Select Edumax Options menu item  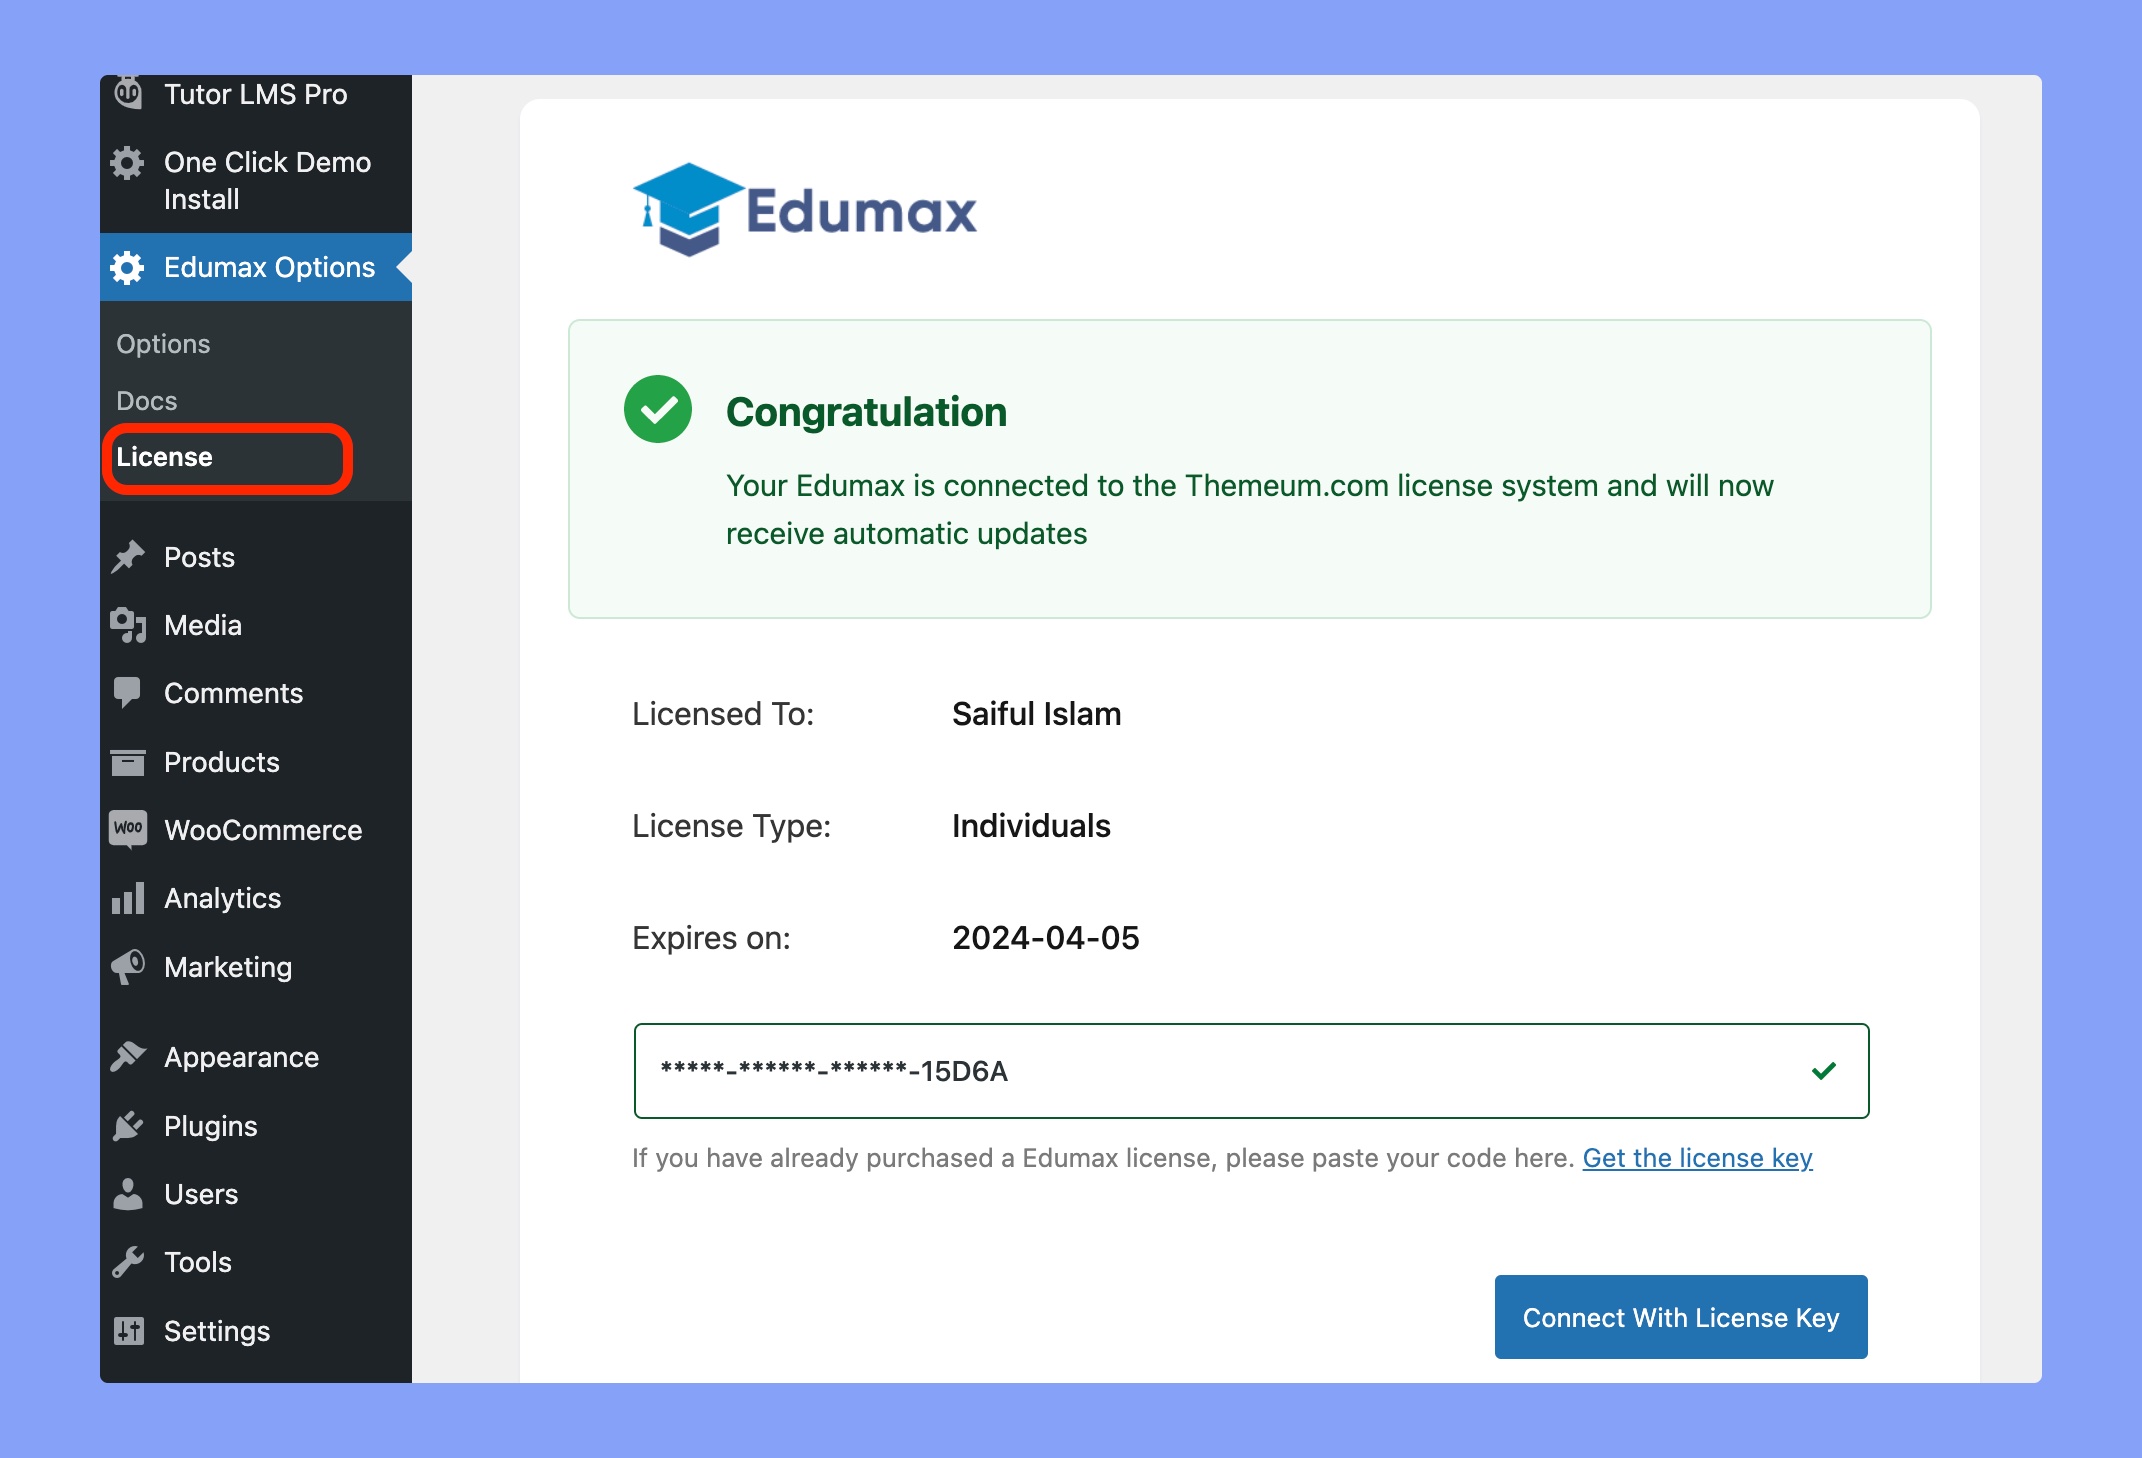click(x=256, y=267)
